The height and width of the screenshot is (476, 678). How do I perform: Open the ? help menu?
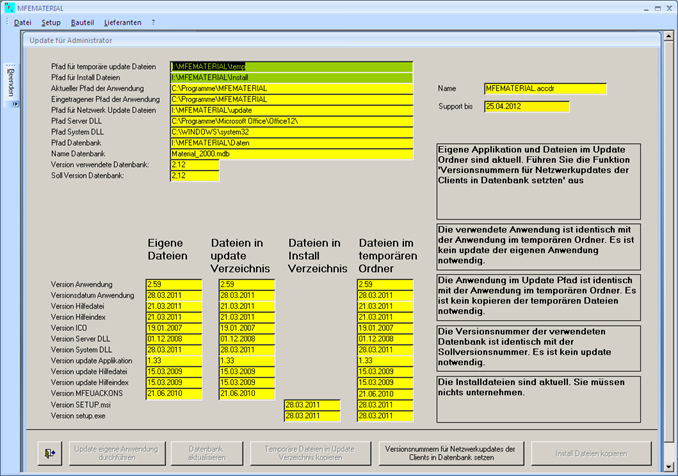point(153,22)
